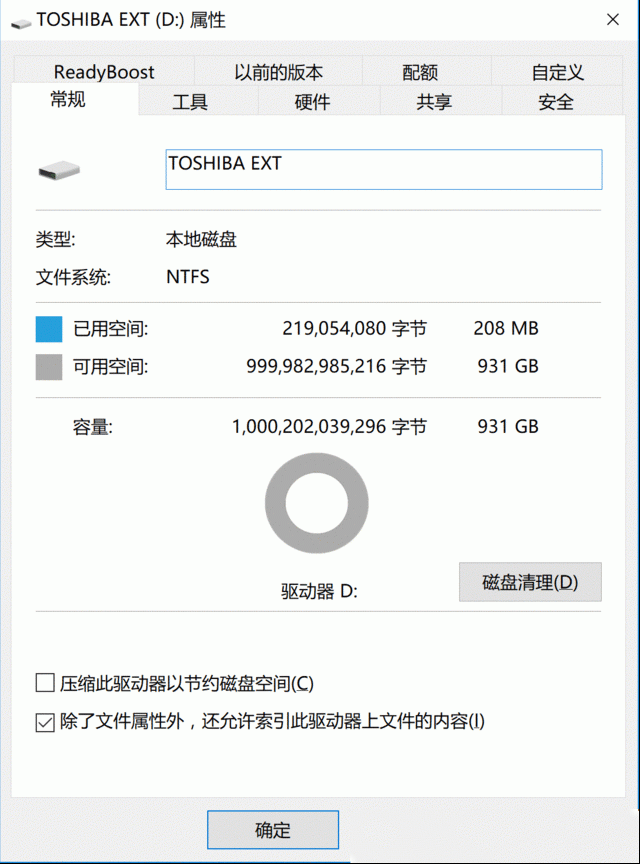Click the title bar drive icon
The width and height of the screenshot is (640, 864).
point(21,23)
